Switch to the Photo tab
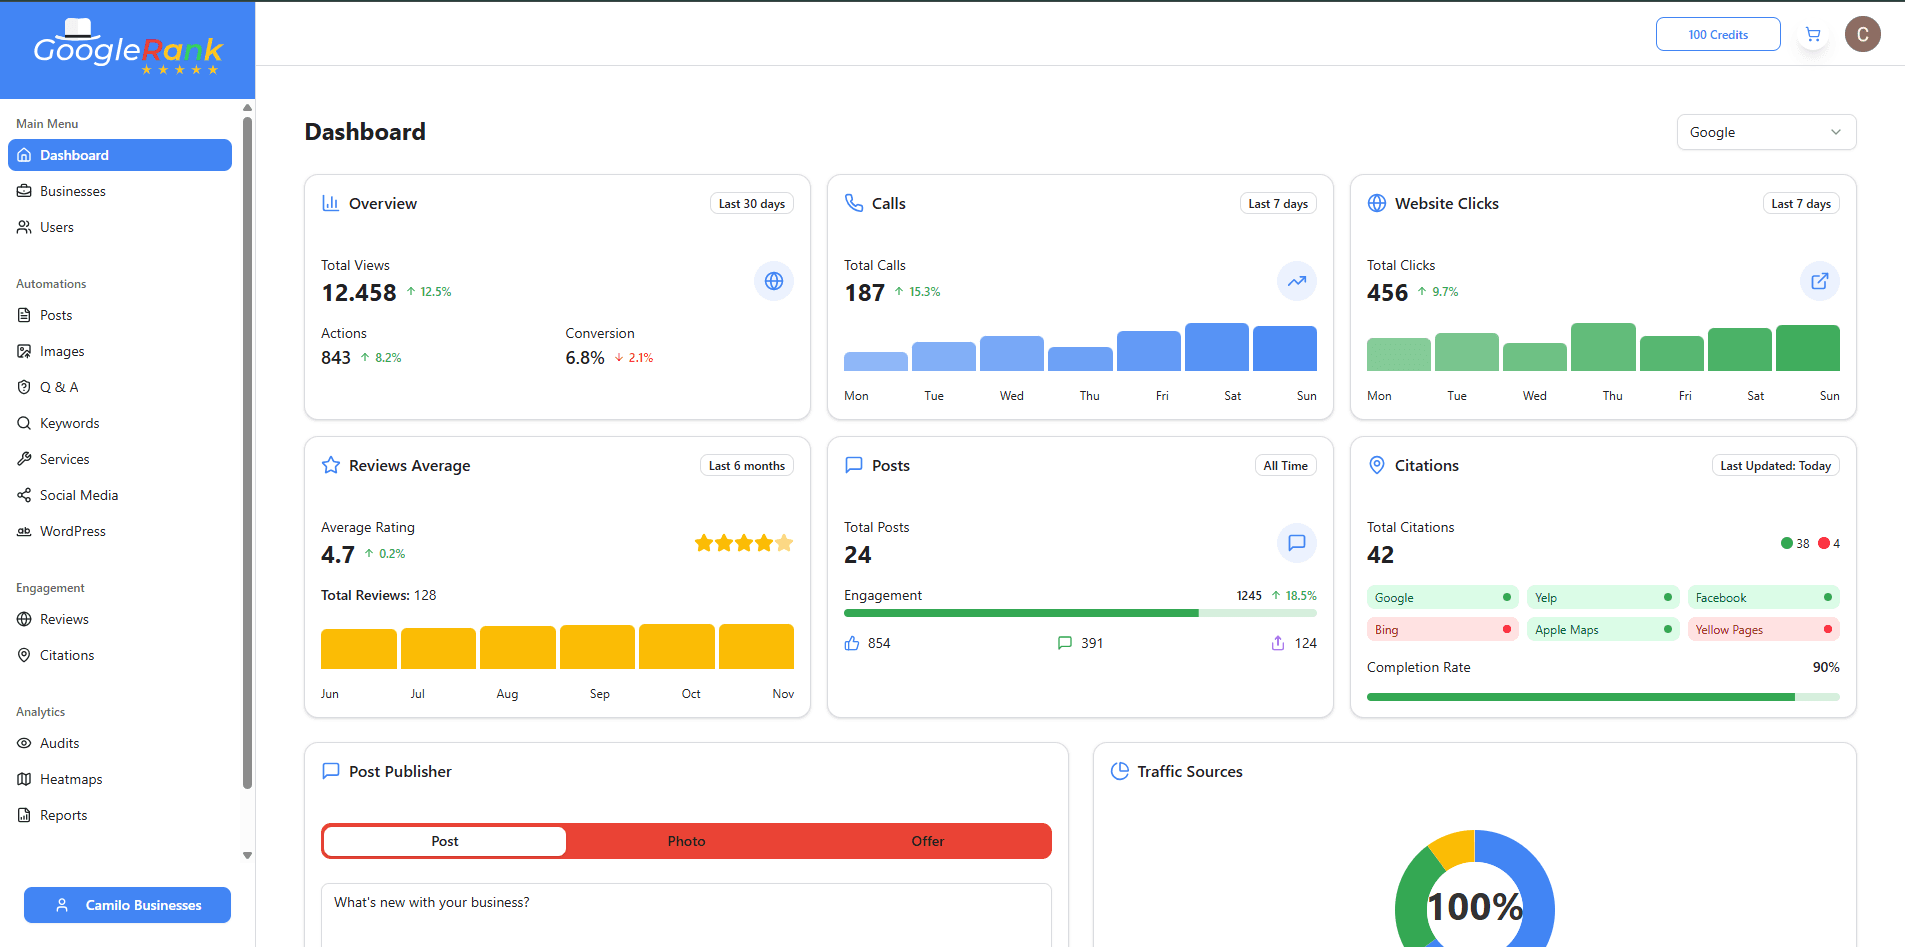This screenshot has width=1905, height=947. coord(687,841)
